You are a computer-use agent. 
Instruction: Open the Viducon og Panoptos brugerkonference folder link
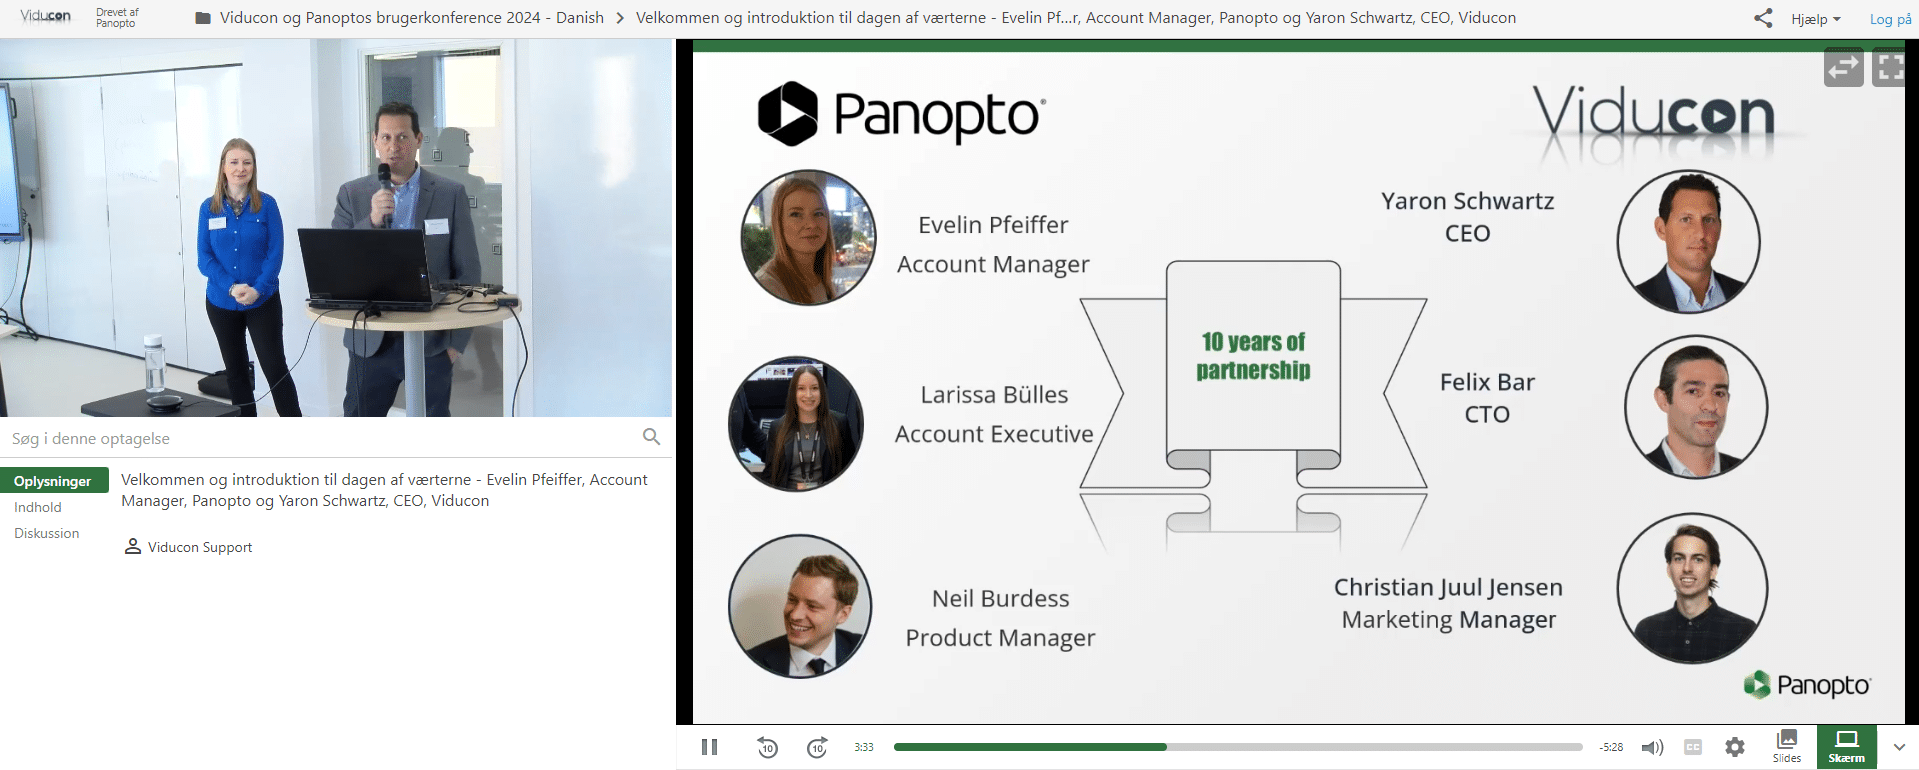tap(412, 18)
